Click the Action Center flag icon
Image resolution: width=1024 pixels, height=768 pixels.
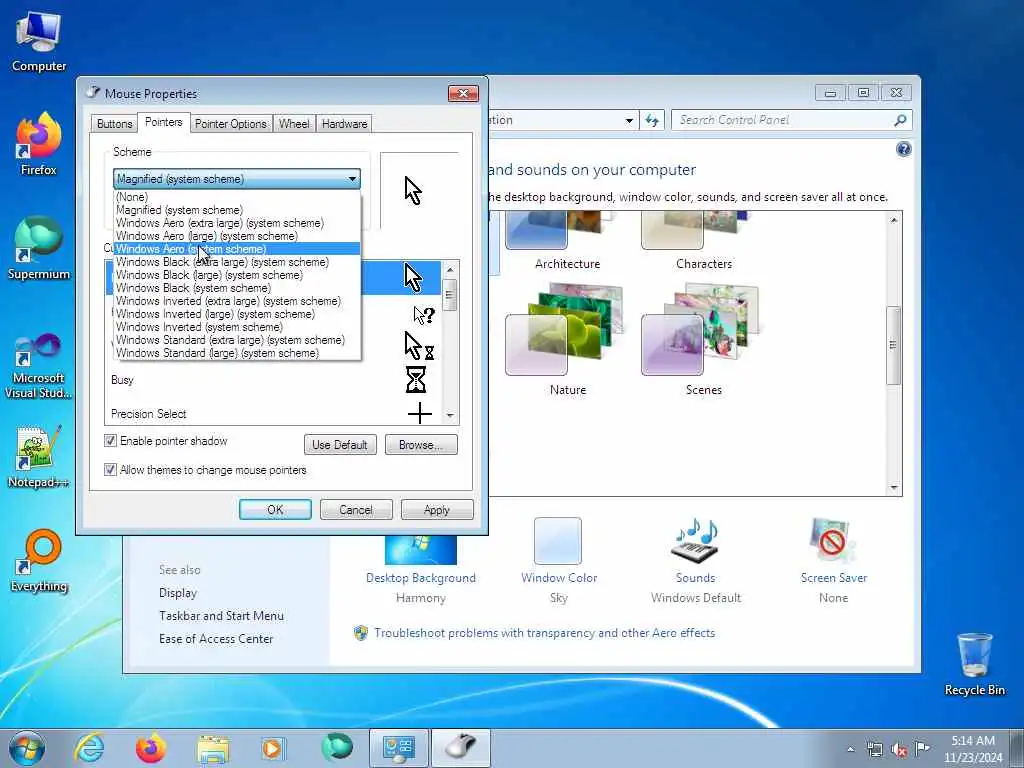click(922, 748)
